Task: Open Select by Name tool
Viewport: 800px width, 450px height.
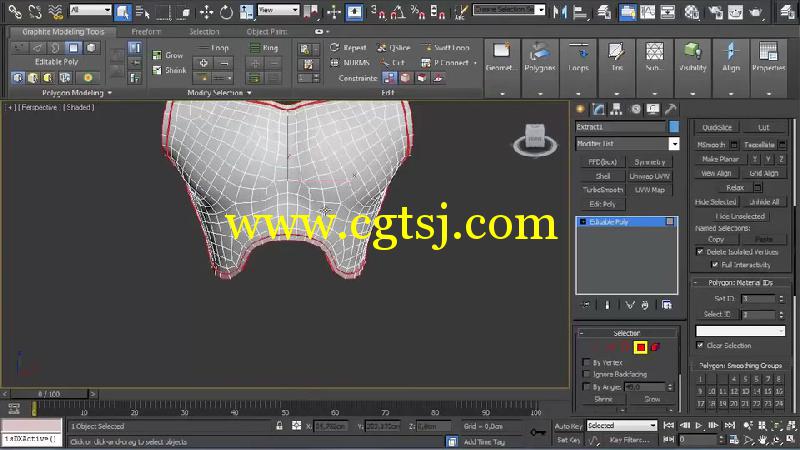Action: [142, 11]
